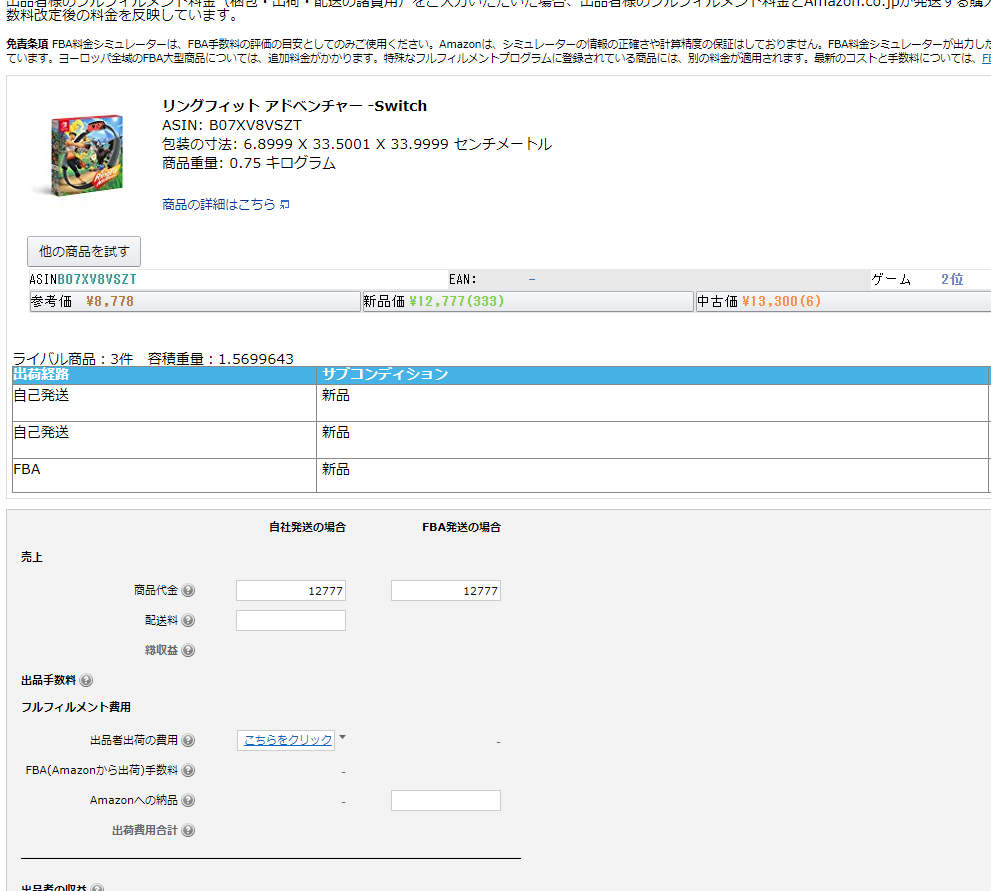Image resolution: width=991 pixels, height=891 pixels.
Task: Open the 商品の詳細はこちら link
Action: click(219, 204)
